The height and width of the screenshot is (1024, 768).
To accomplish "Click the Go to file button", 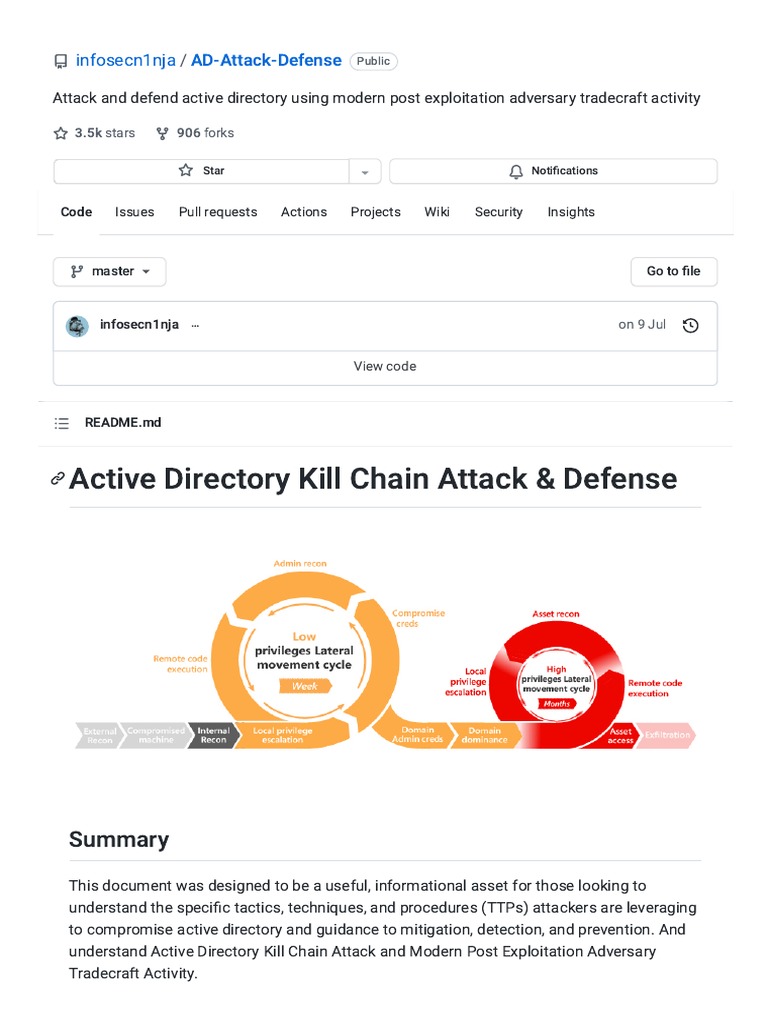I will 673,271.
